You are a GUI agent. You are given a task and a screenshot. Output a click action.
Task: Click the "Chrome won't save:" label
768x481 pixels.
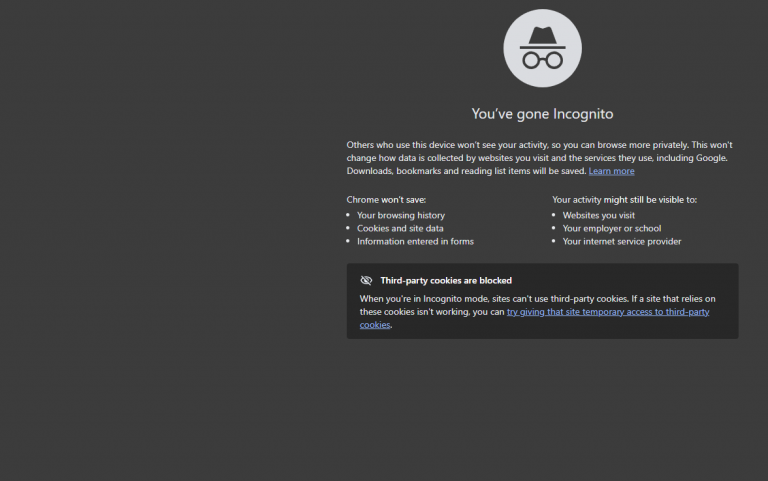pyautogui.click(x=386, y=200)
